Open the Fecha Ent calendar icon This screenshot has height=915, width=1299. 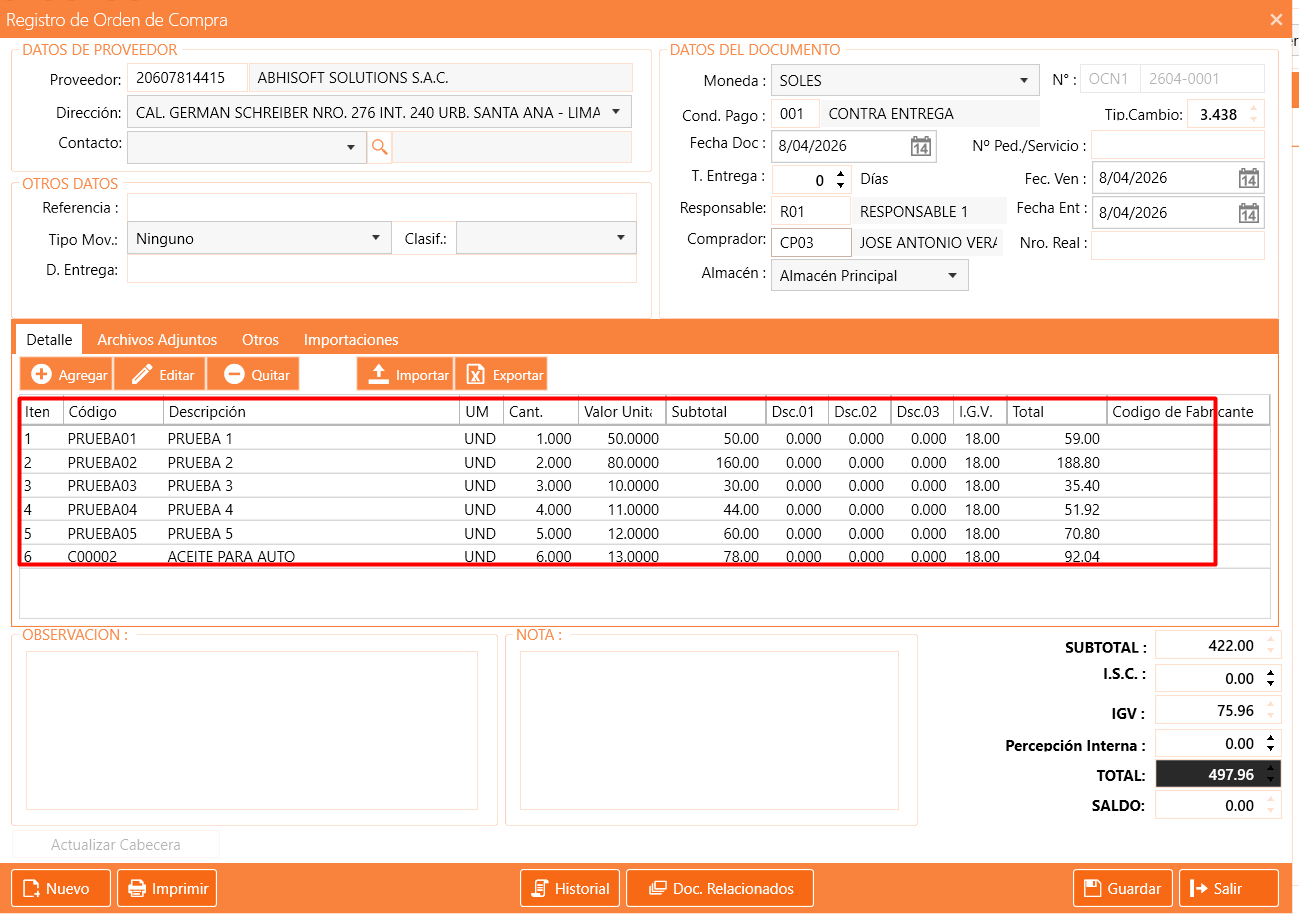1248,213
